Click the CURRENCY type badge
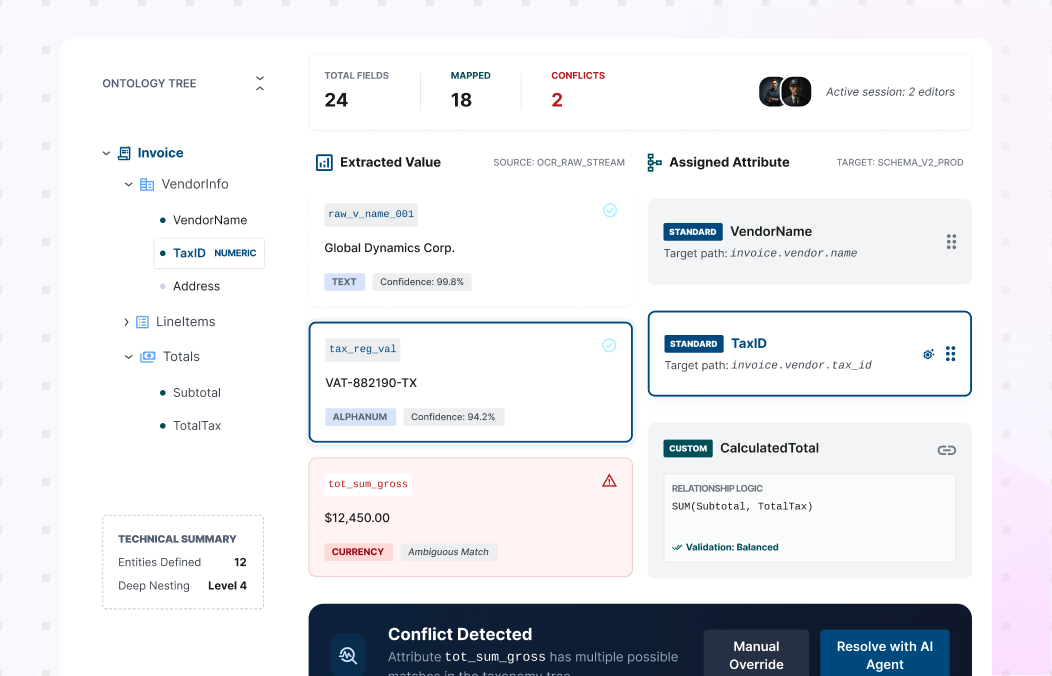 [x=358, y=552]
